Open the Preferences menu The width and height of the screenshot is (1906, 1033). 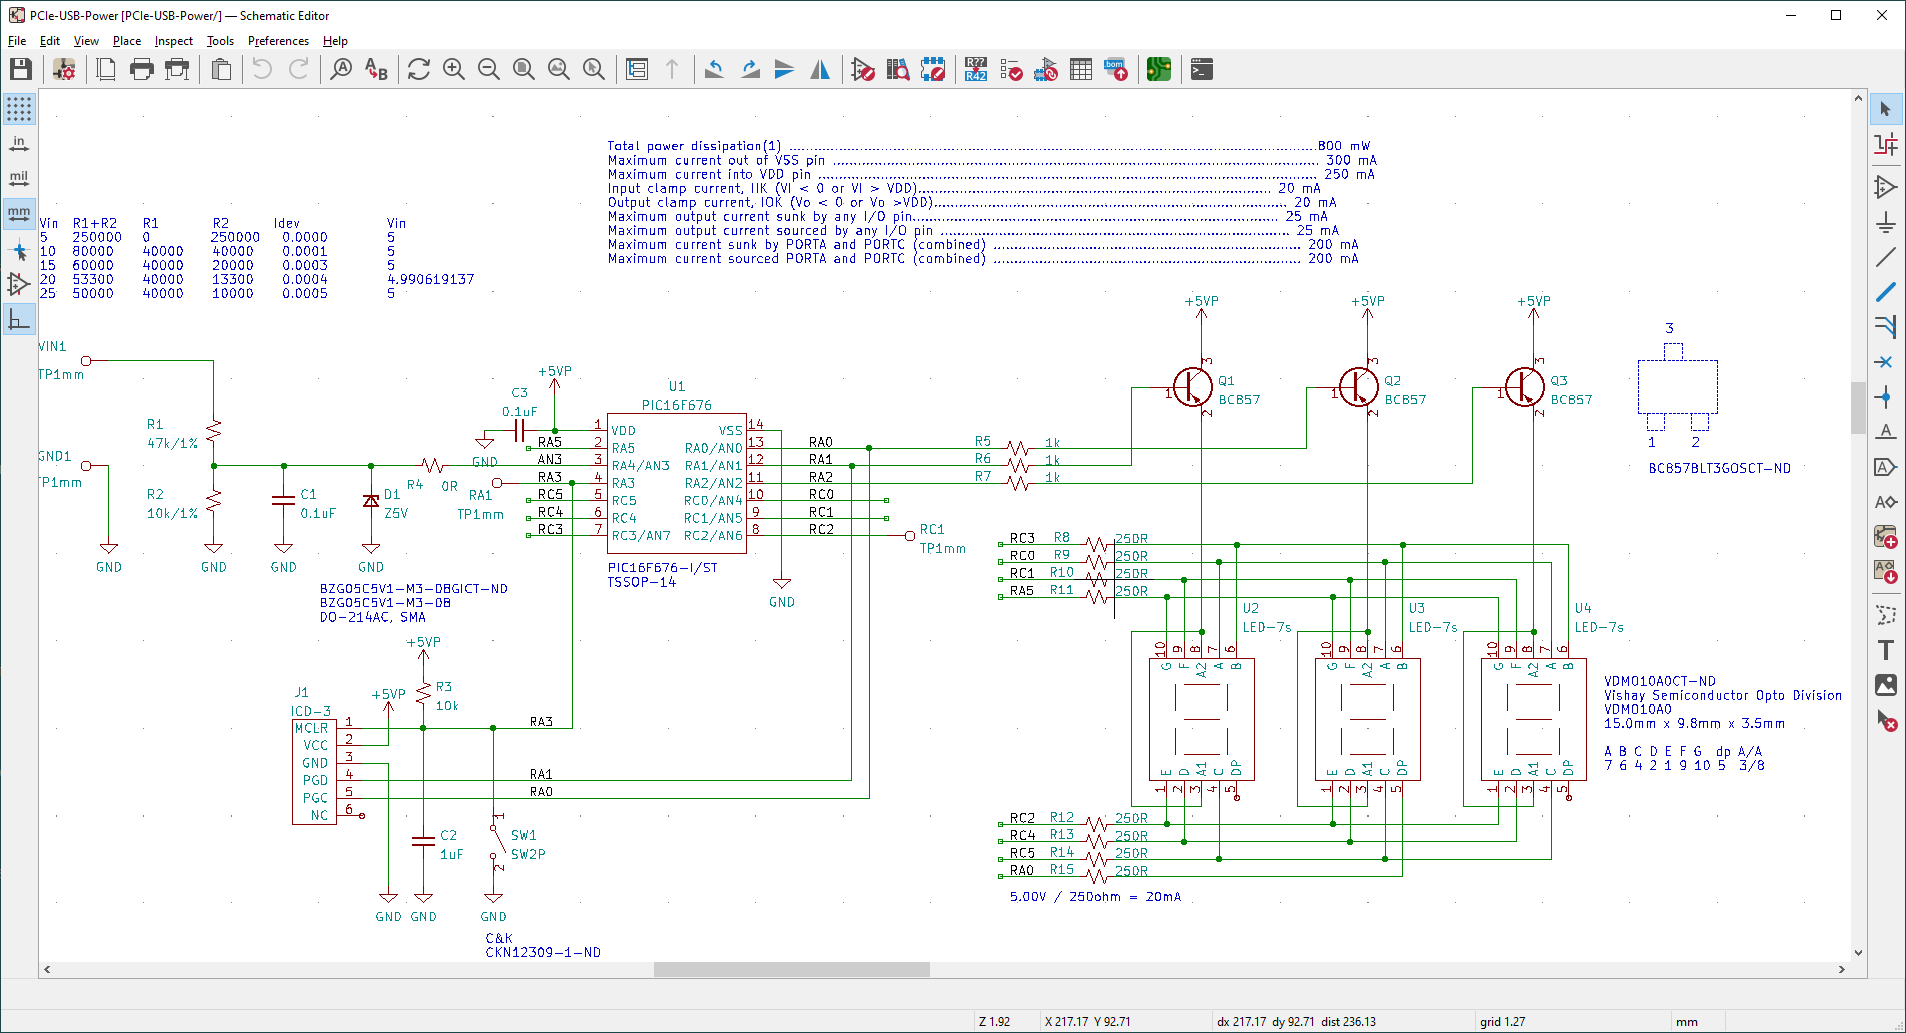[x=278, y=41]
